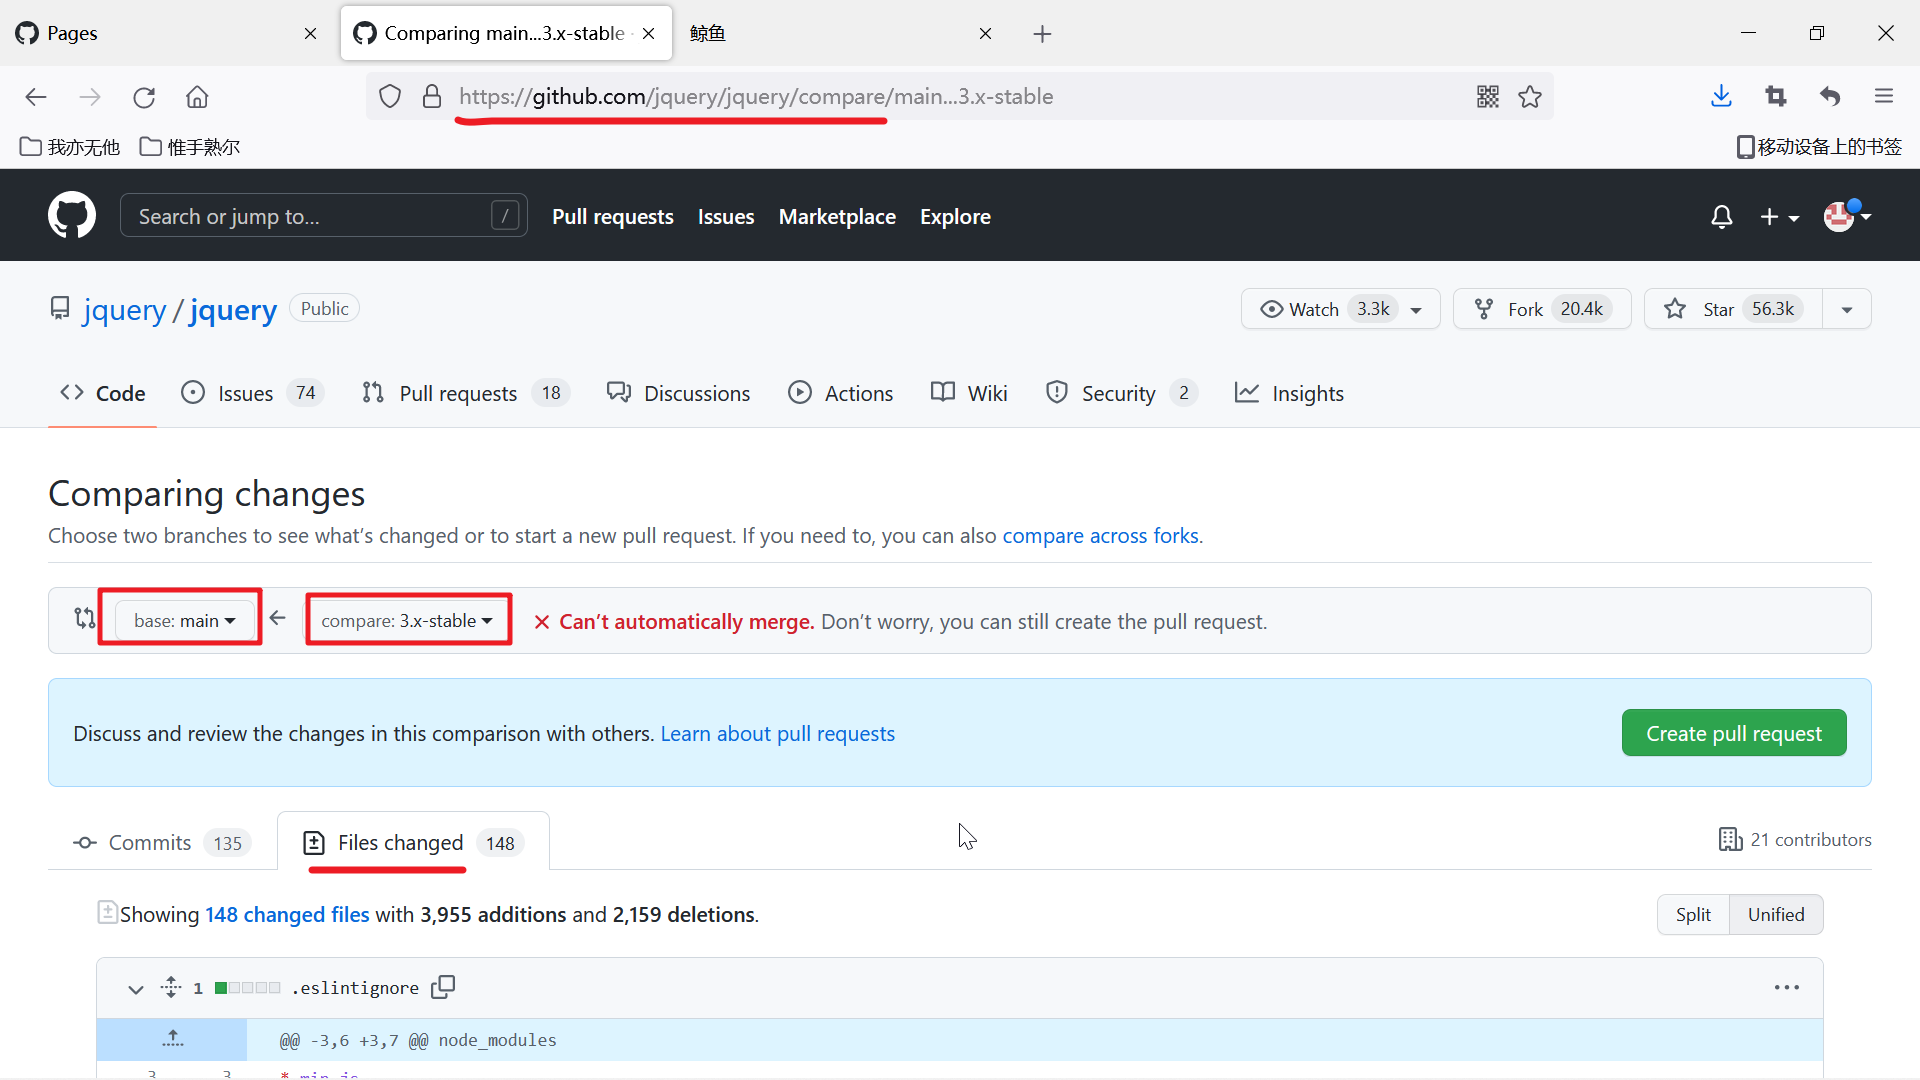Select the Wiki tab
Viewport: 1920px width, 1080px height.
tap(969, 393)
